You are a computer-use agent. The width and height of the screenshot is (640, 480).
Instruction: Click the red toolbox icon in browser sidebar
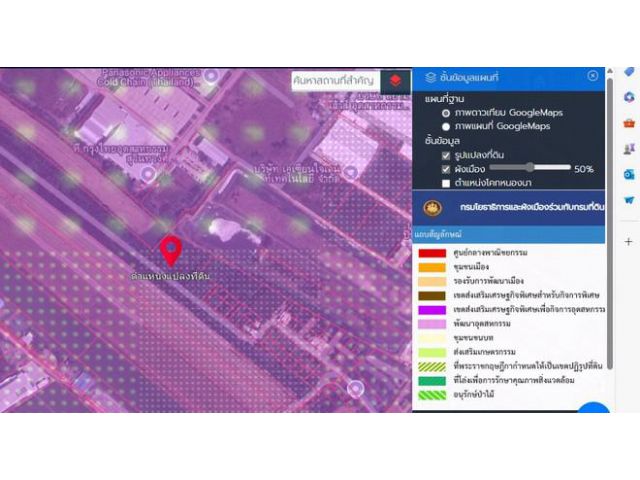click(629, 122)
